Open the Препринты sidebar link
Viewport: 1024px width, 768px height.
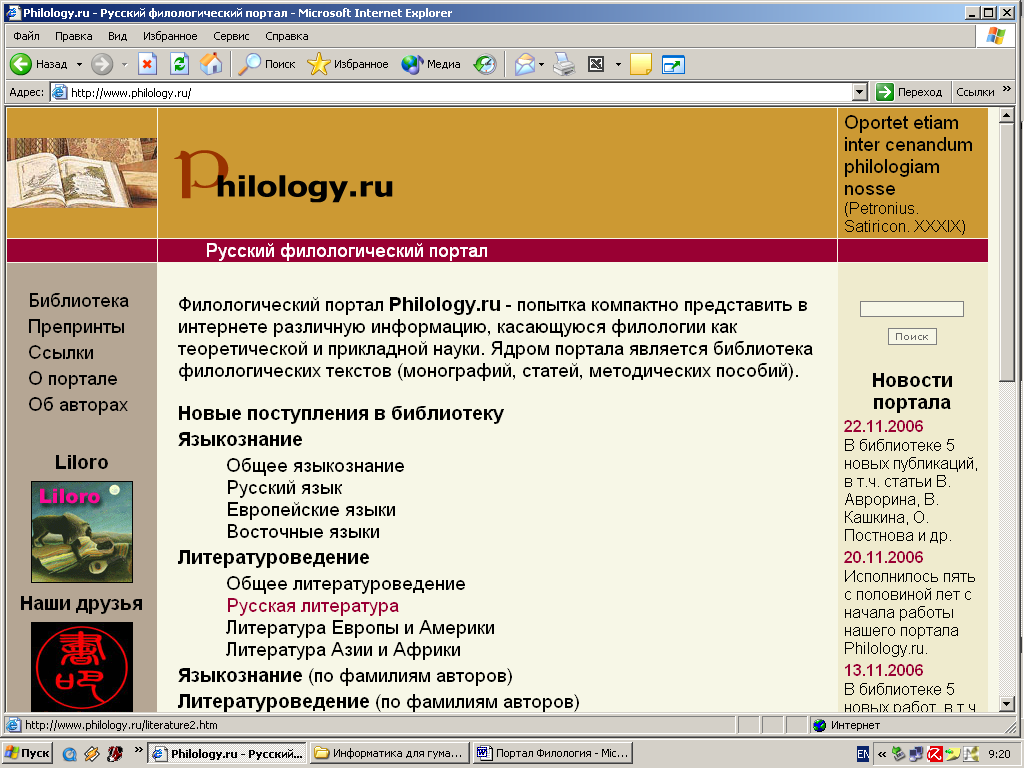76,327
